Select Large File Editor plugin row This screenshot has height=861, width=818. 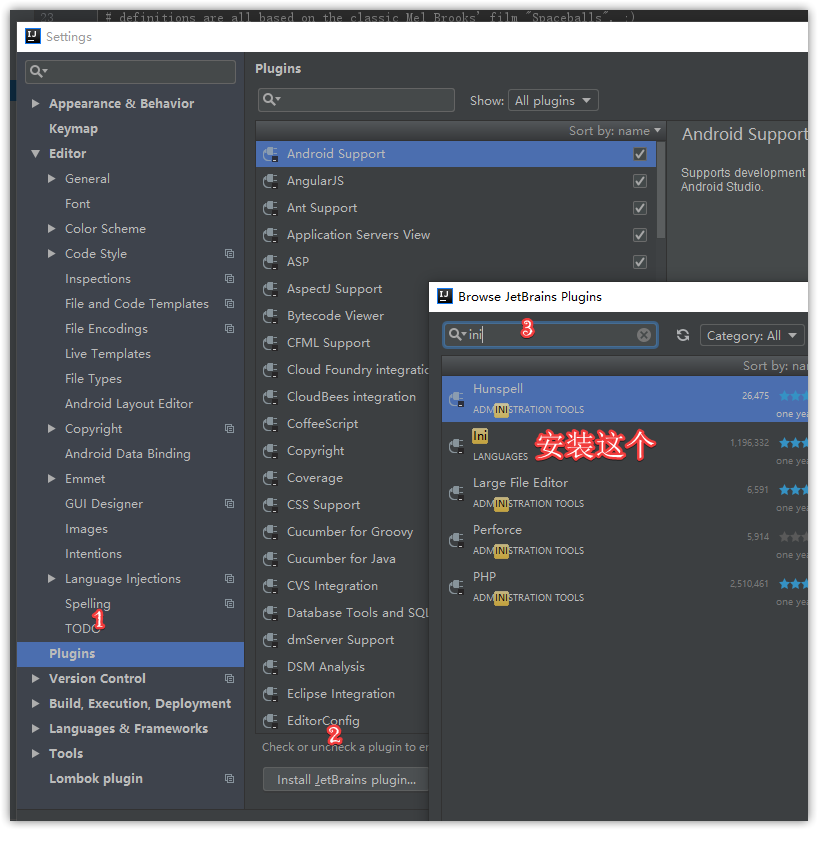[x=625, y=493]
